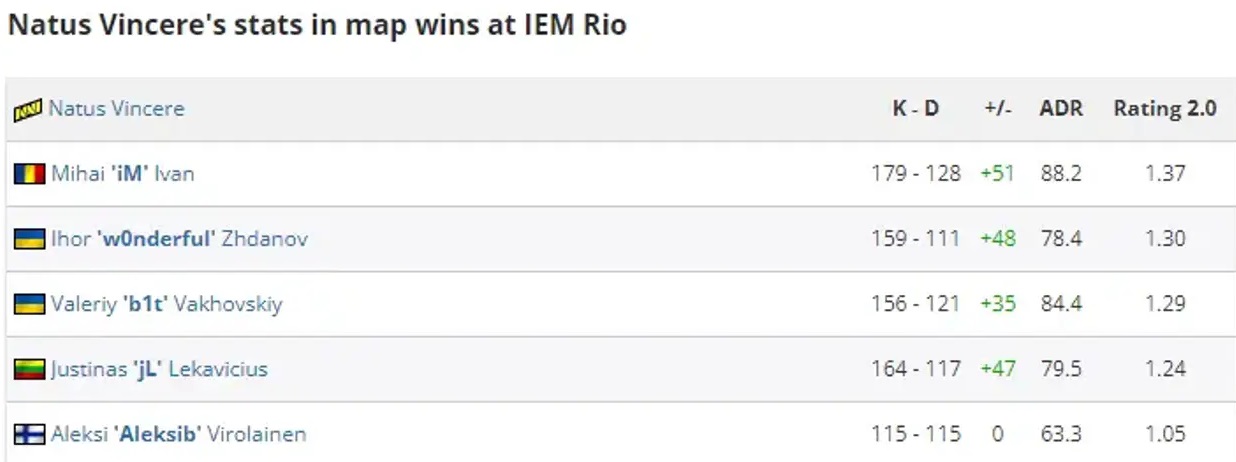
Task: Click the Romanian flag next to iM
Action: 29,174
